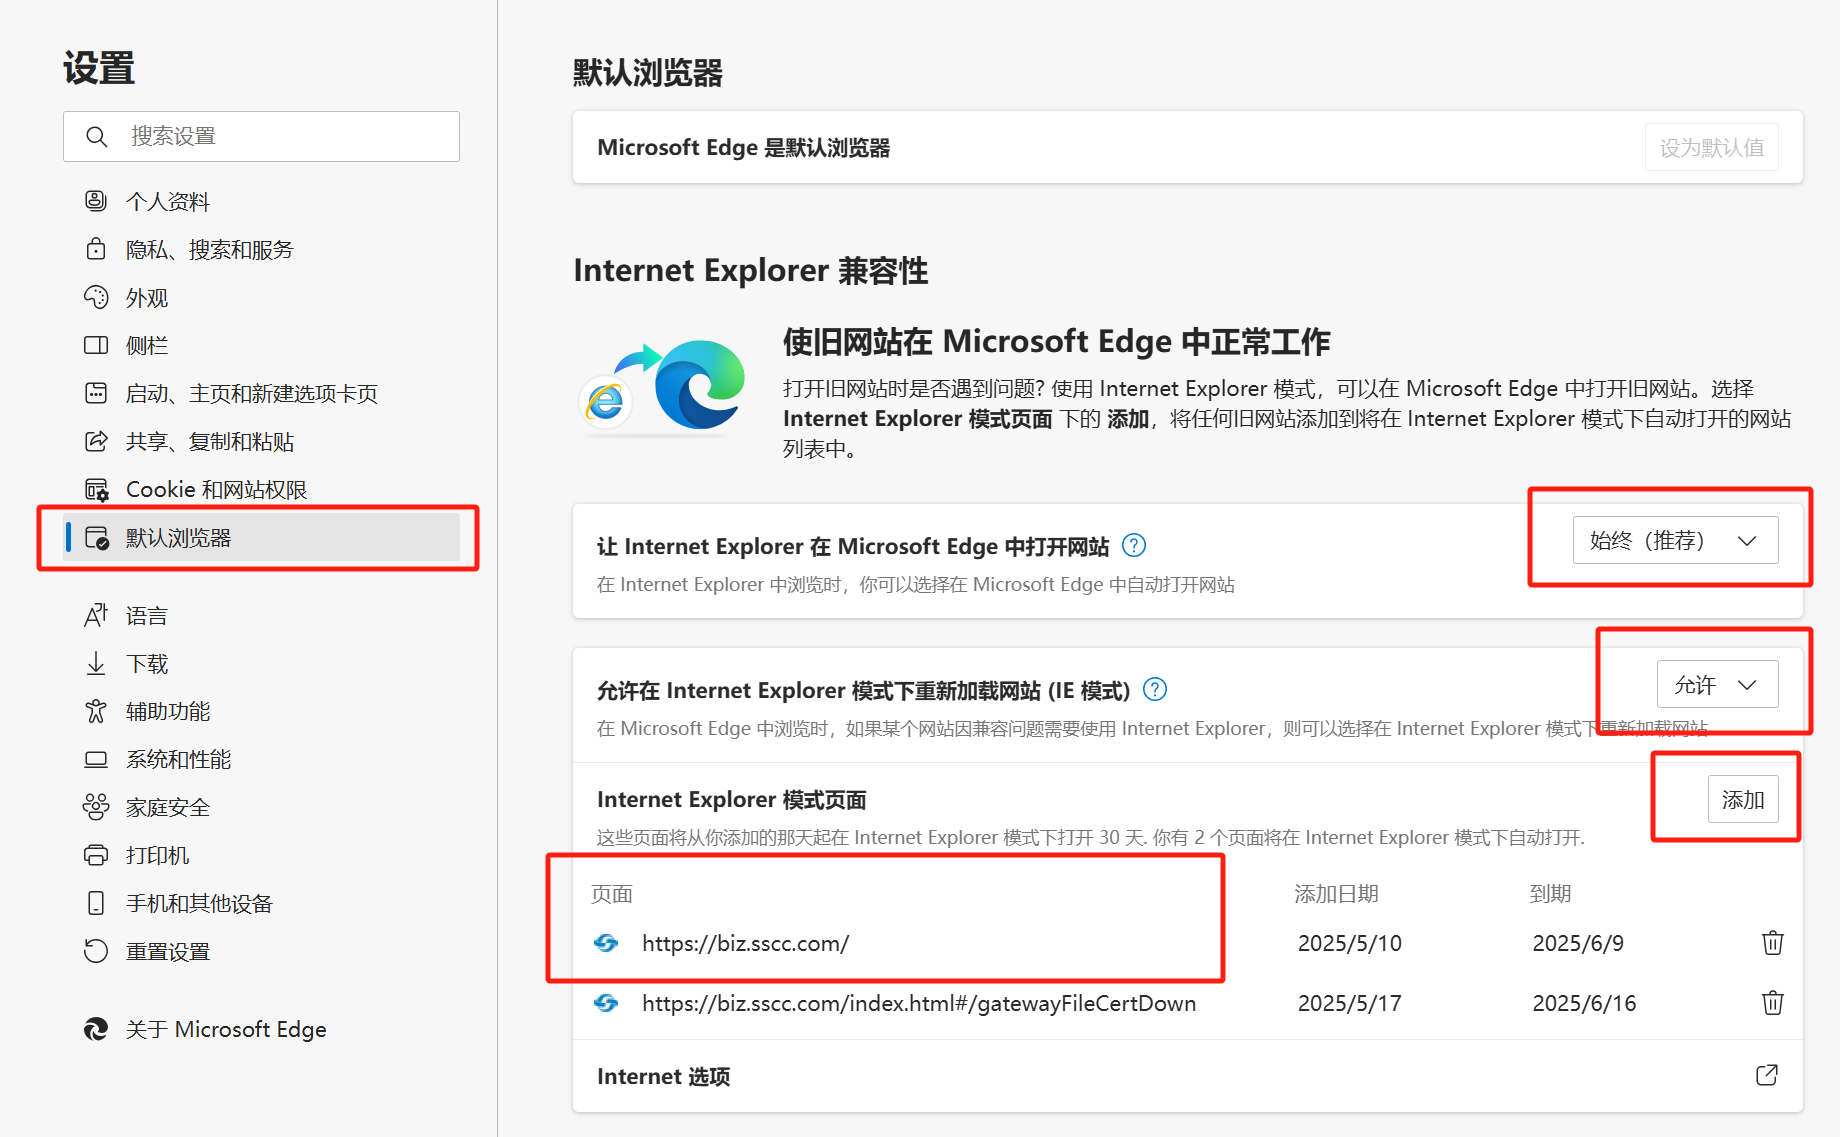Screen dimensions: 1840x1137
Task: Open 语言 settings section
Action: click(x=262, y=615)
